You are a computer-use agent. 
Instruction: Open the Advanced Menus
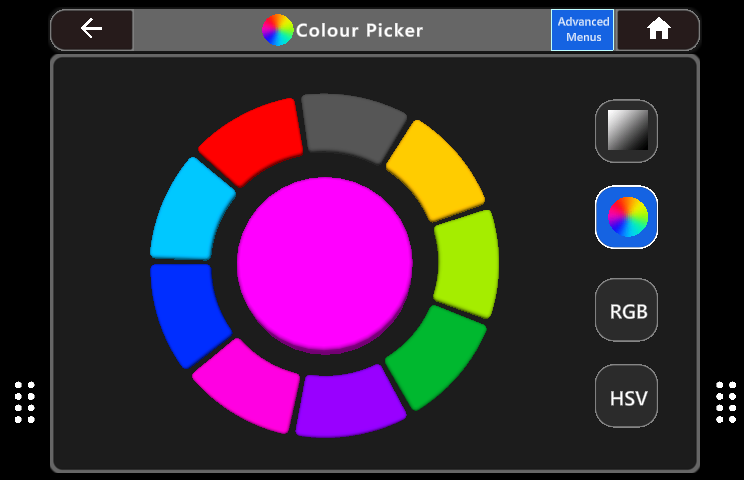(583, 30)
